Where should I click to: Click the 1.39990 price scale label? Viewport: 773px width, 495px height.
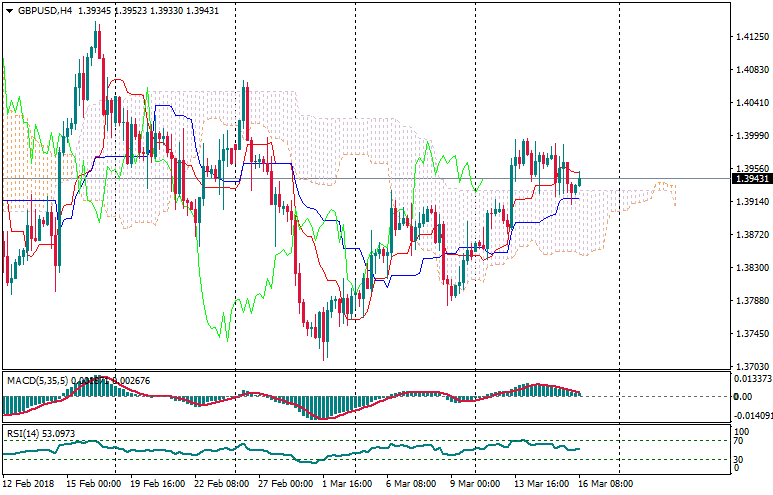pos(750,136)
